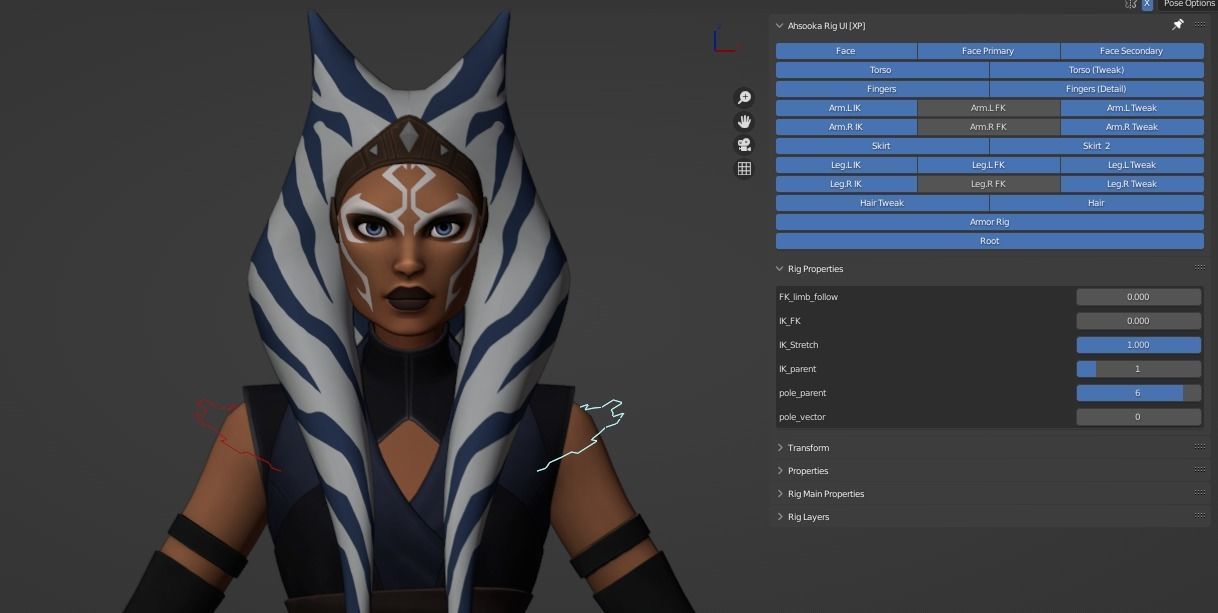Viewport: 1218px width, 613px height.
Task: Enable the Leg.R FK layer
Action: point(988,184)
